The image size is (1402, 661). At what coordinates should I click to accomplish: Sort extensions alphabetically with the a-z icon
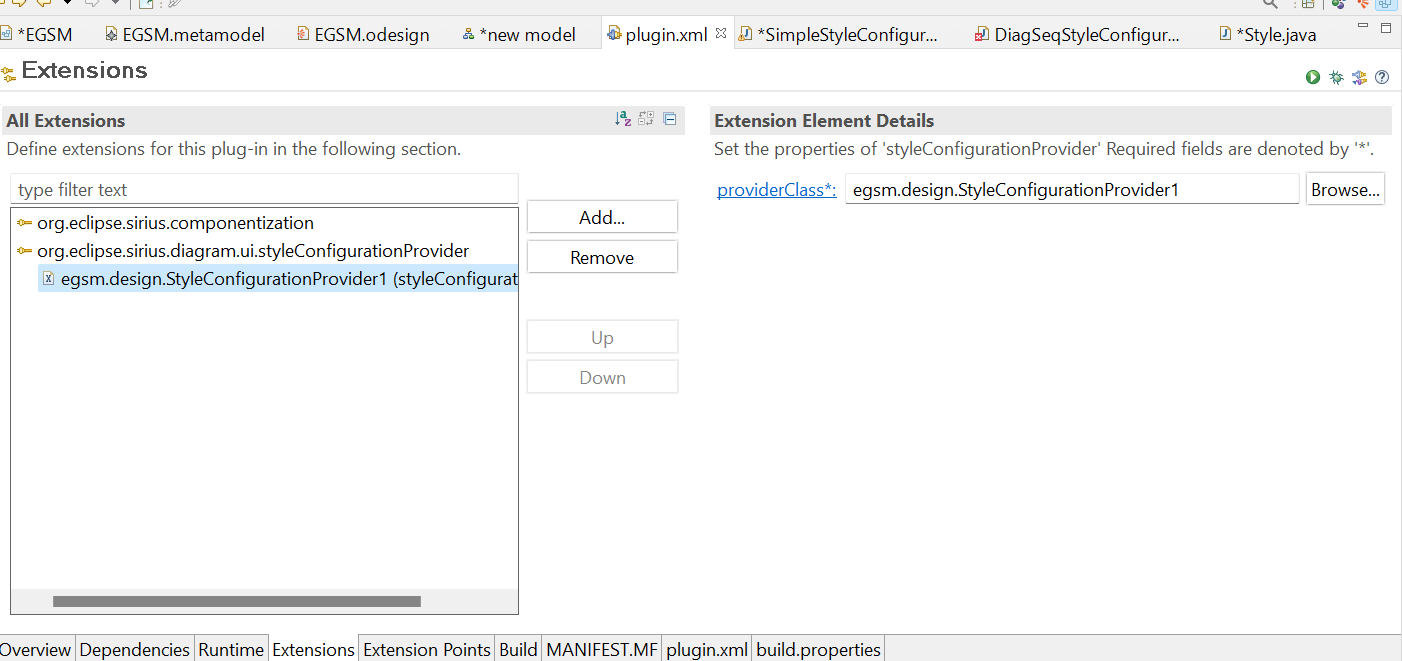click(x=623, y=119)
